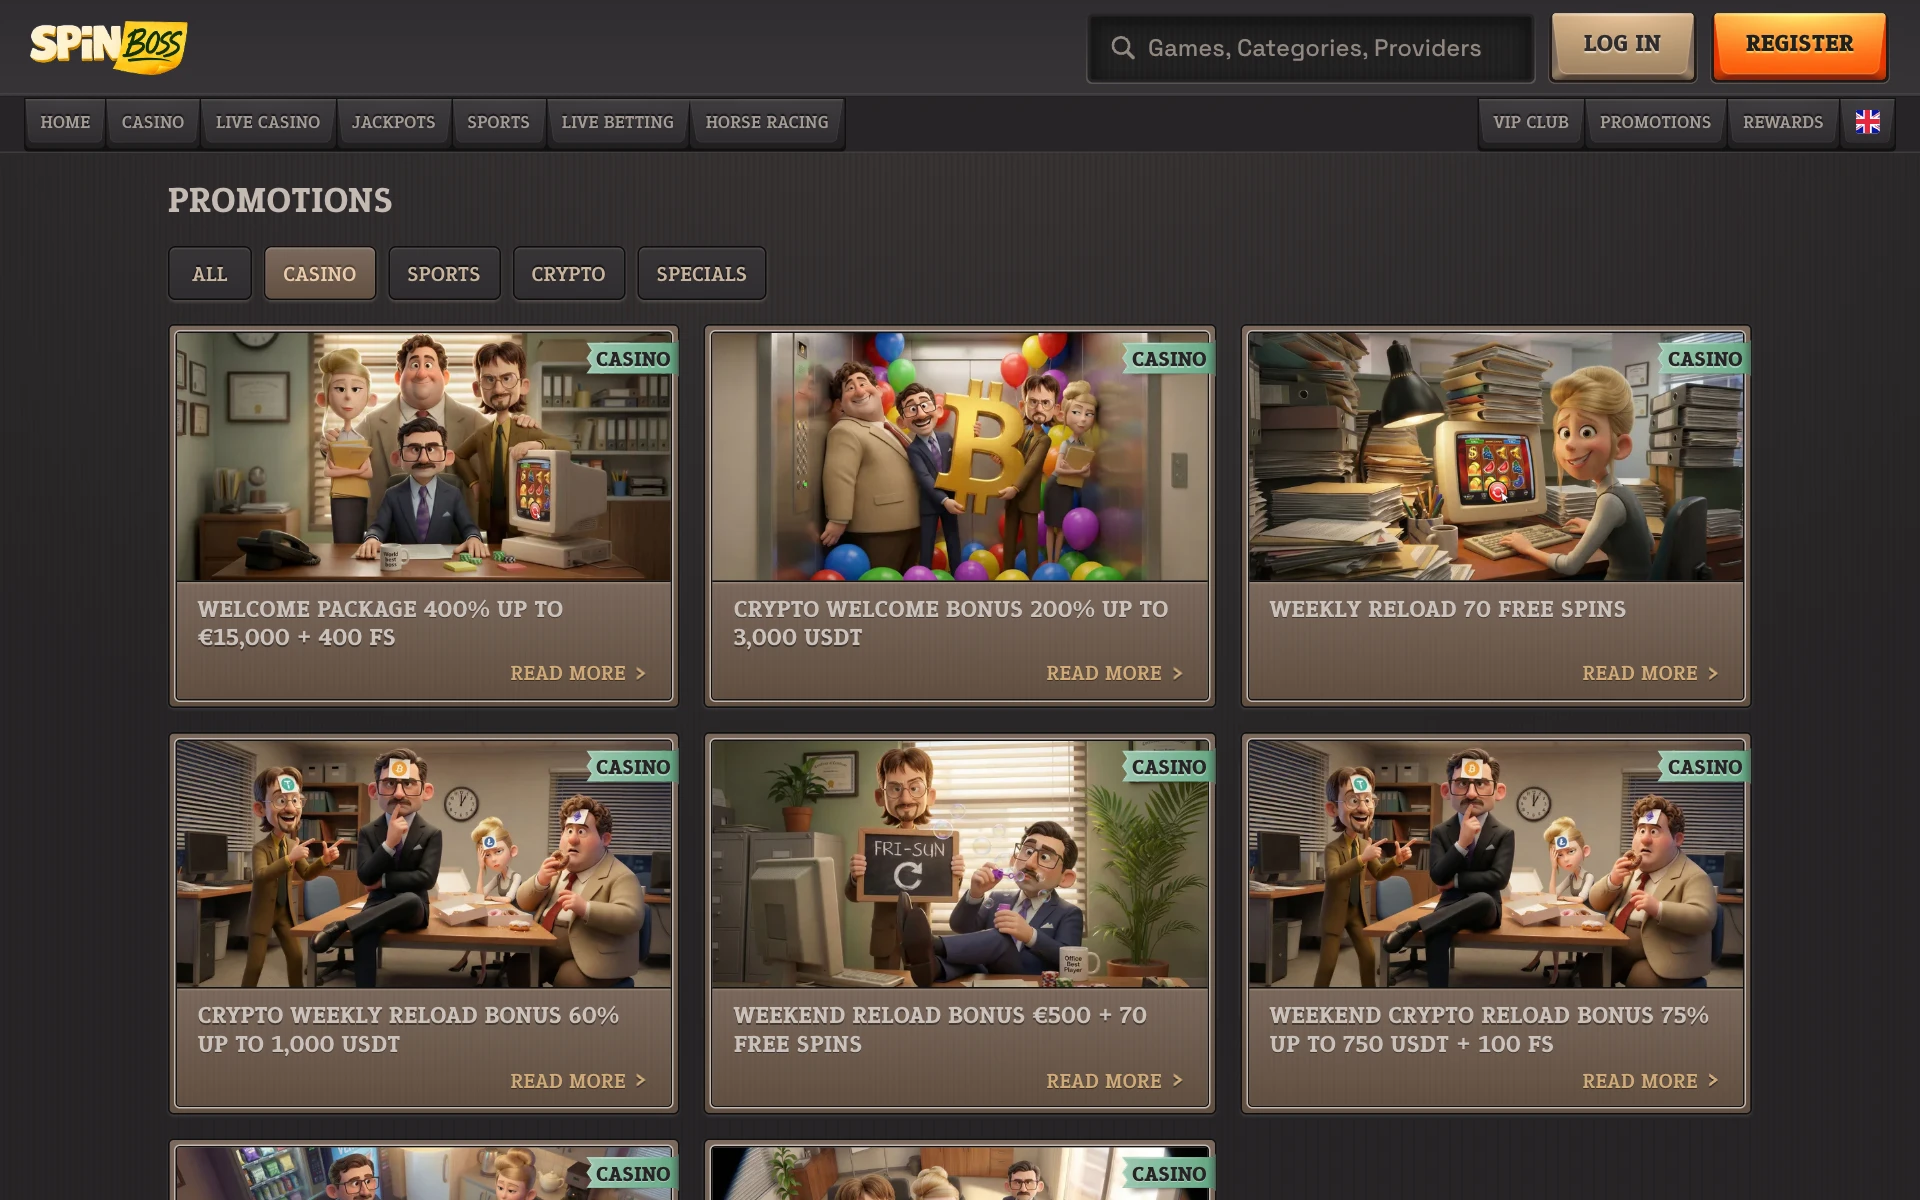Click the title 'WELCOME PACKAGE 400% UP TO €15,000 + 400 FS'

380,623
